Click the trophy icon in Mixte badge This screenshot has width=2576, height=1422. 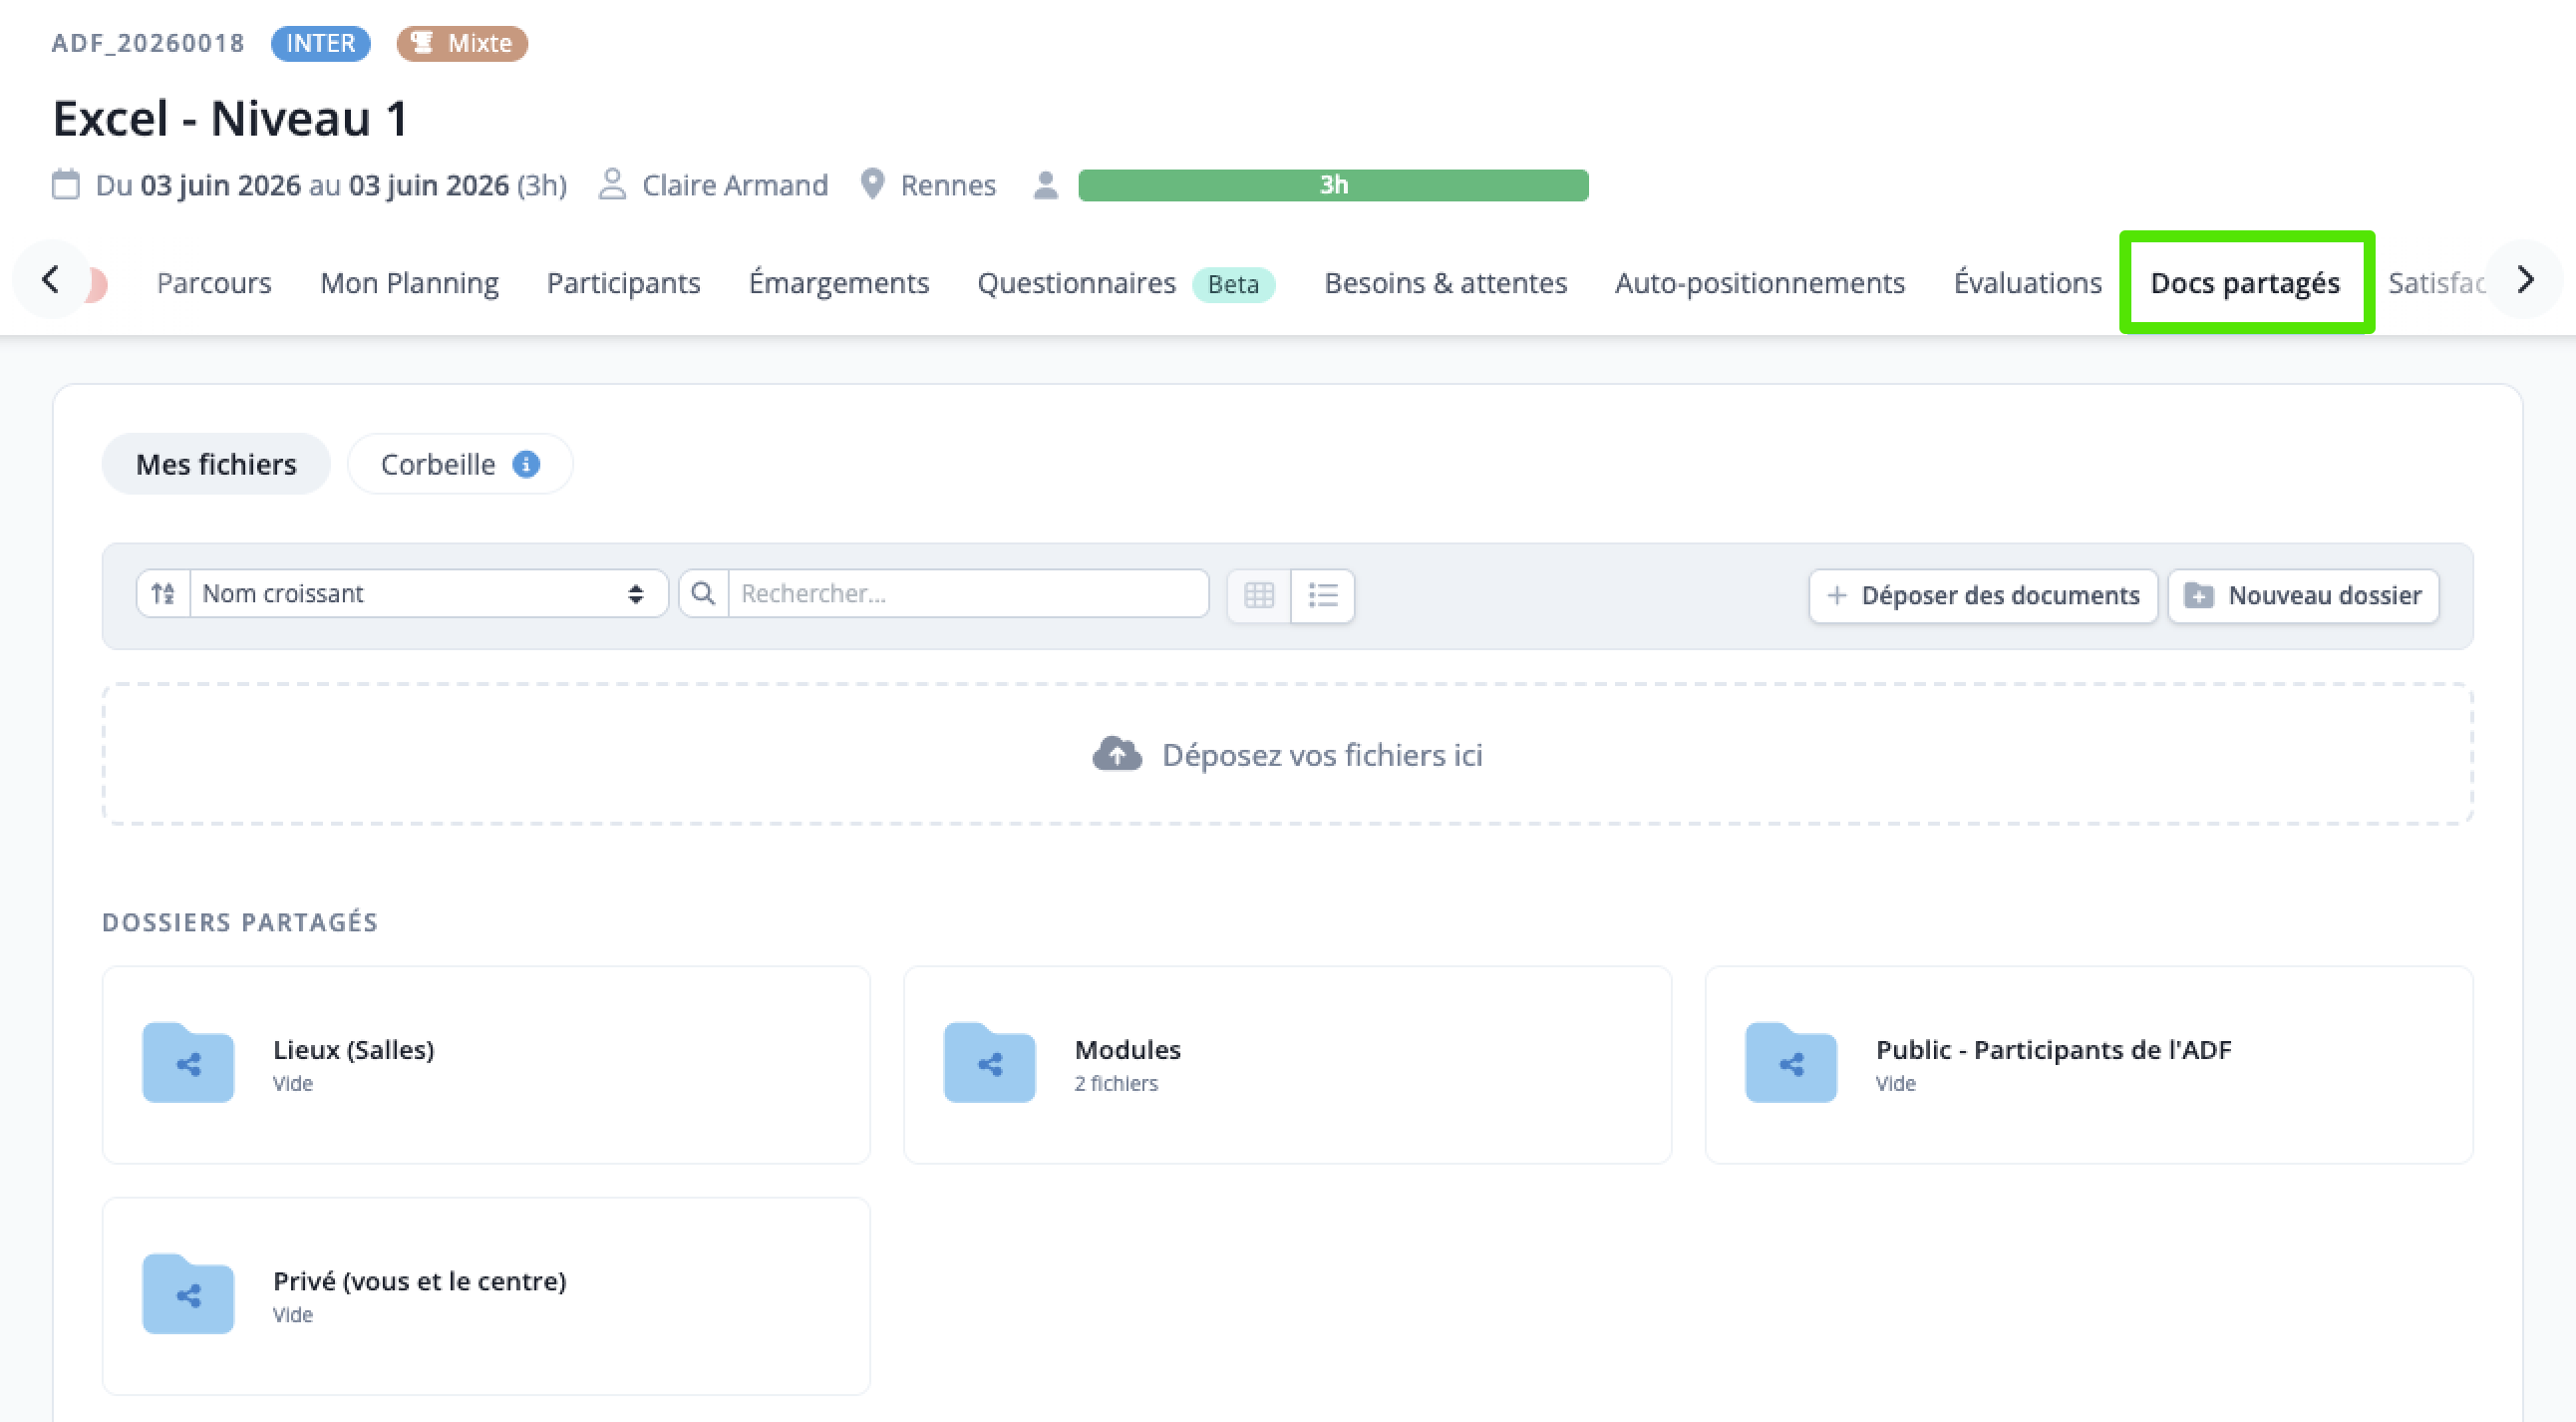point(422,43)
